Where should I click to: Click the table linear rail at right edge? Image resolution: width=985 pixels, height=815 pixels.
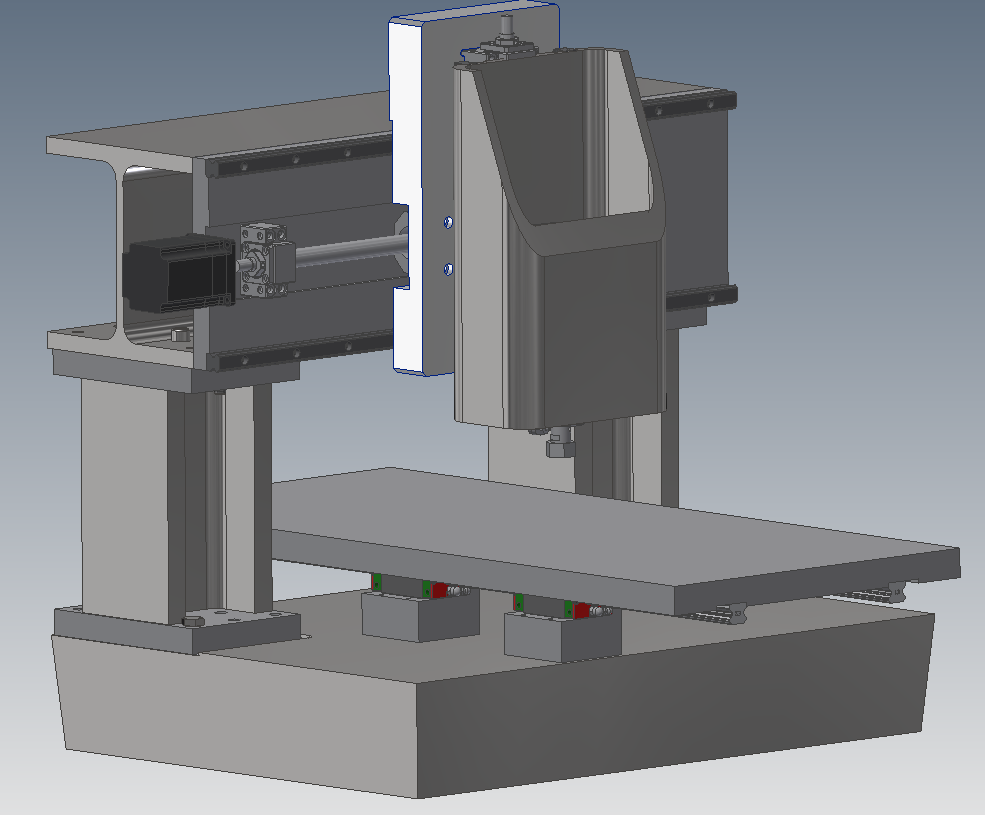click(870, 594)
